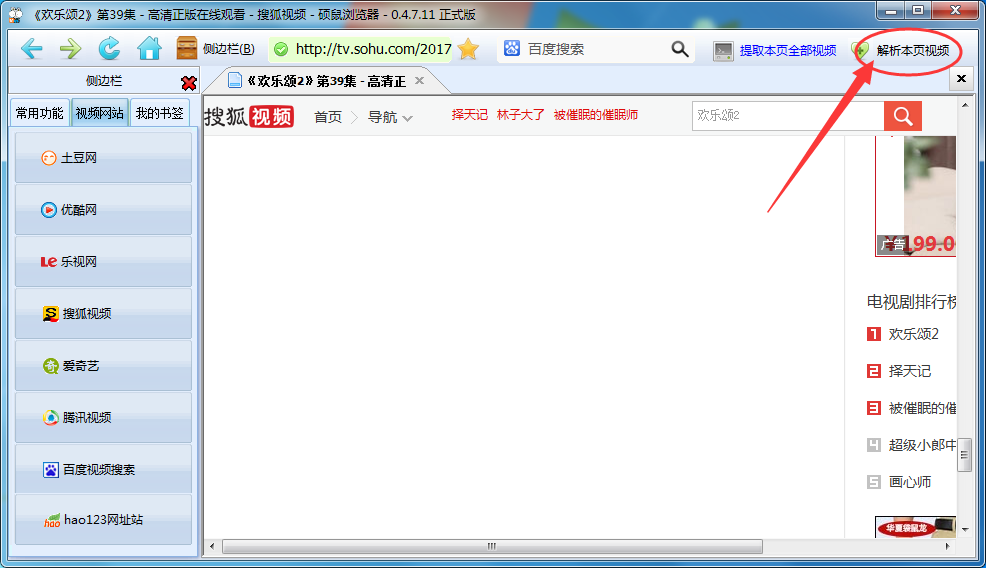Click the vertical scrollbar thumb
Screen dimensions: 986x568
[x=965, y=455]
